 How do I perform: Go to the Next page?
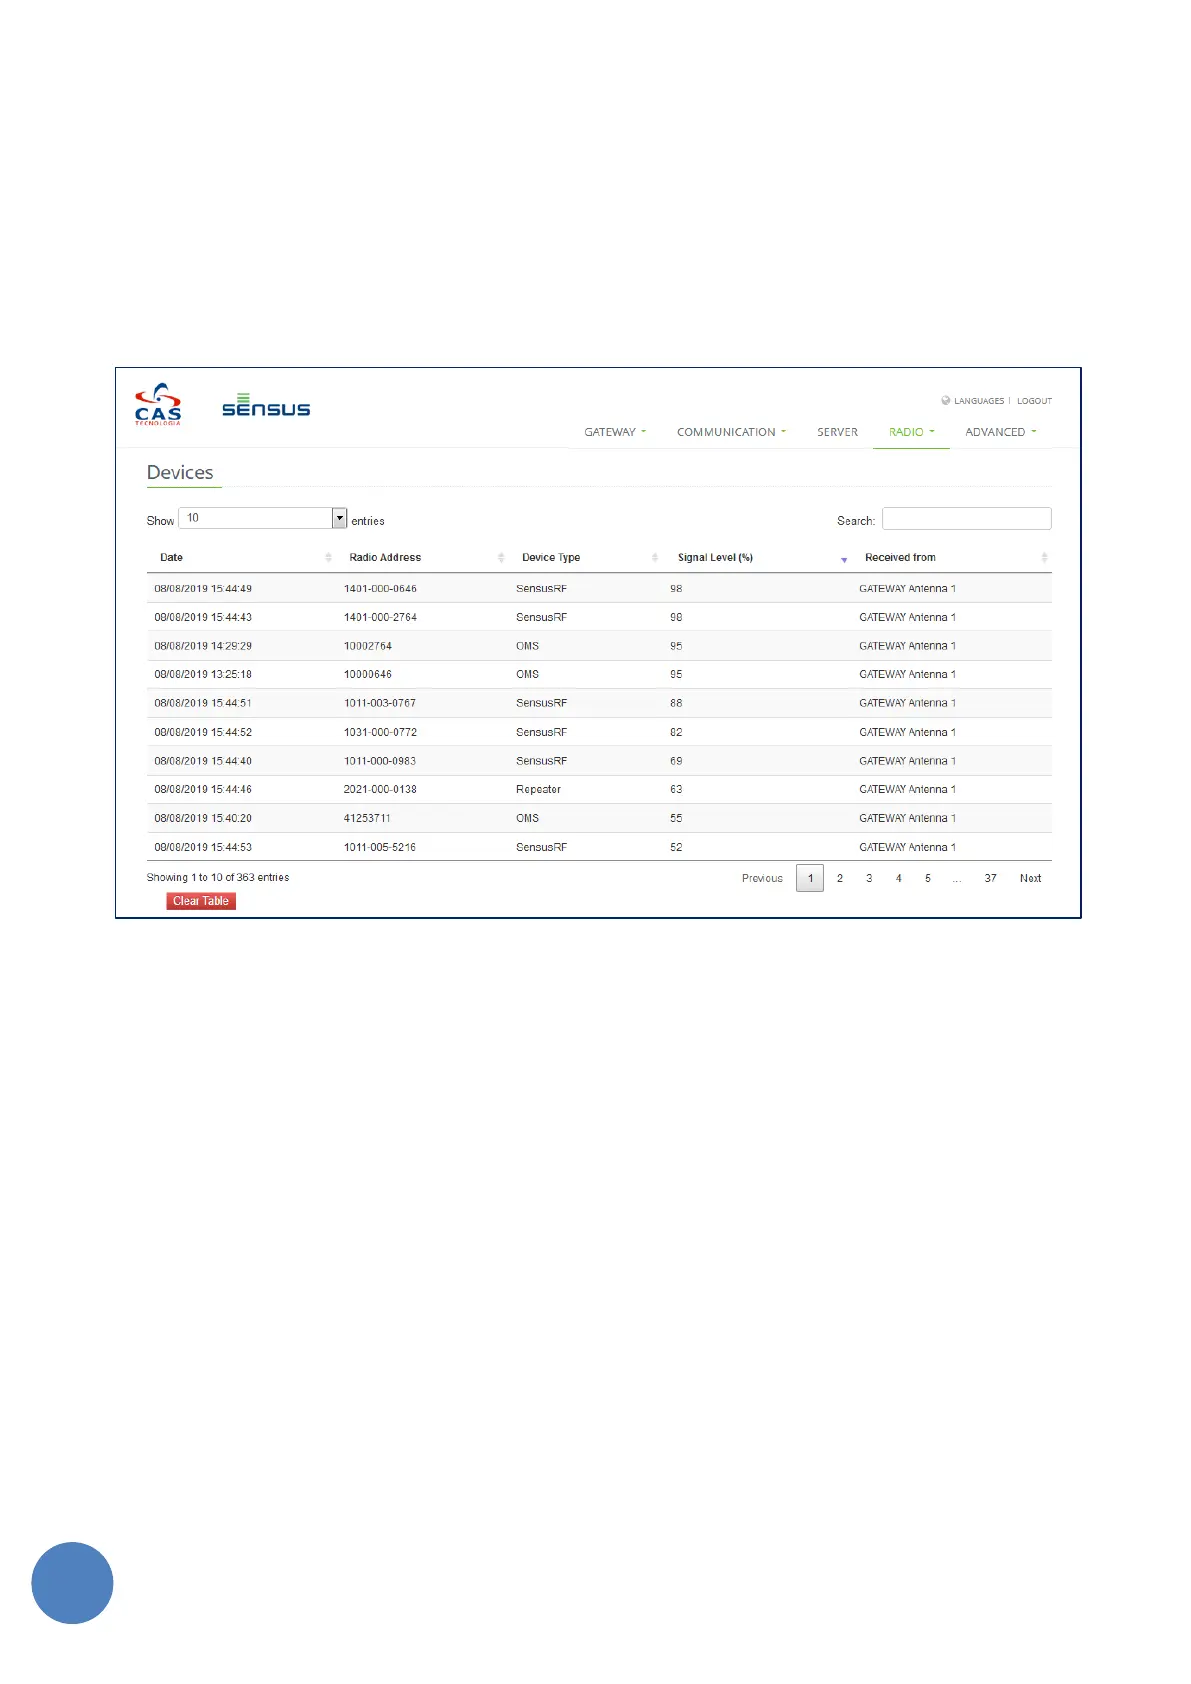[x=1030, y=878]
